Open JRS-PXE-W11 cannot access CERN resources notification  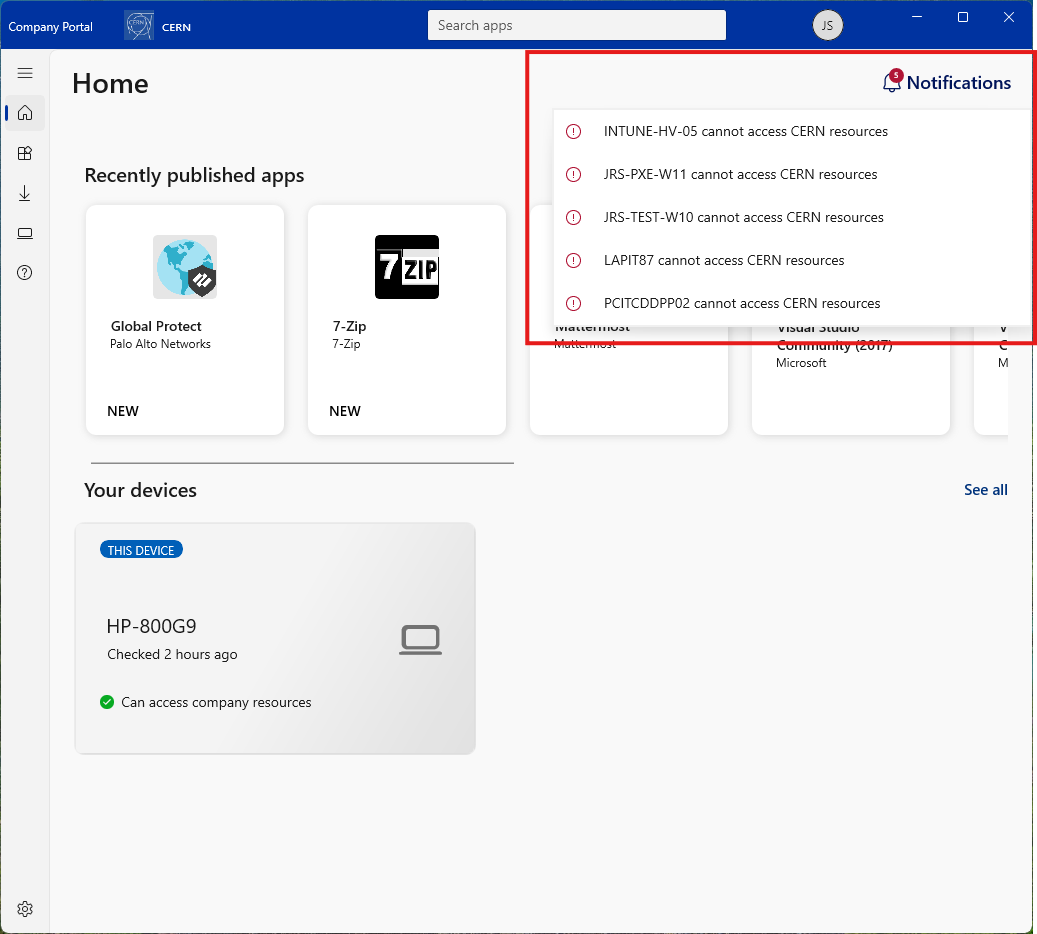pyautogui.click(x=792, y=175)
